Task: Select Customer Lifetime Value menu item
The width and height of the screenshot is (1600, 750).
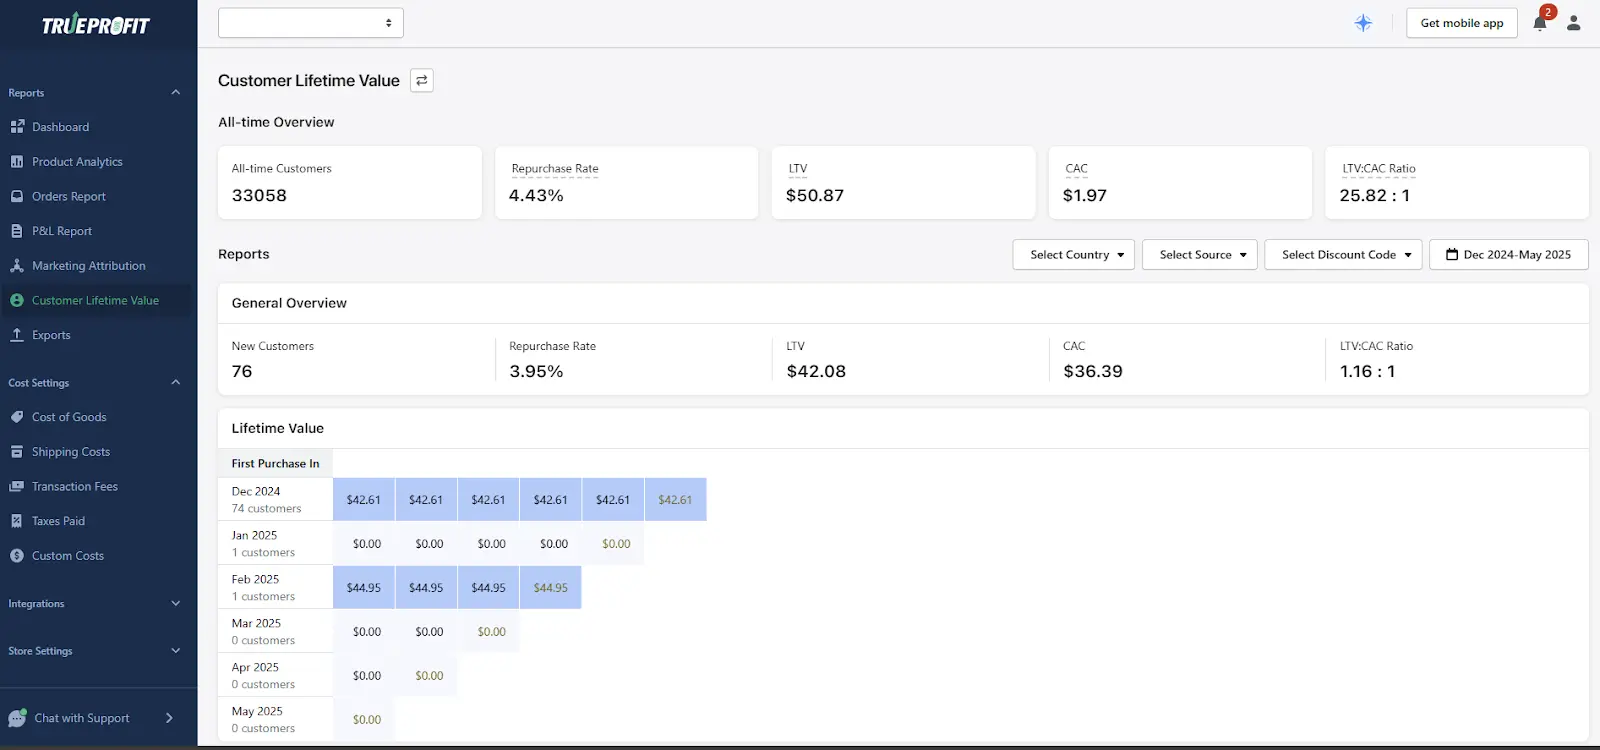Action: [x=96, y=300]
